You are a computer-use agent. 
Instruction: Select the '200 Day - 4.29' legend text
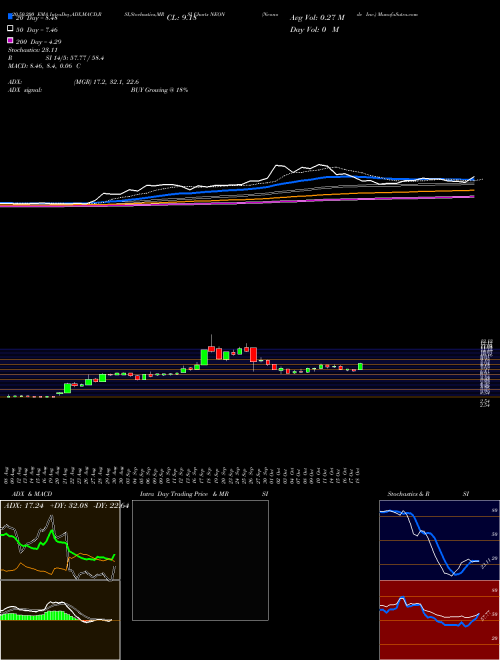39,42
